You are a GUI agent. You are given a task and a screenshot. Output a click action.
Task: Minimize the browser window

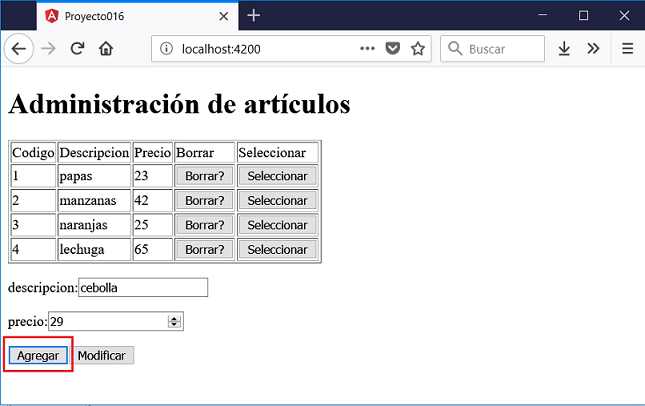[x=543, y=16]
